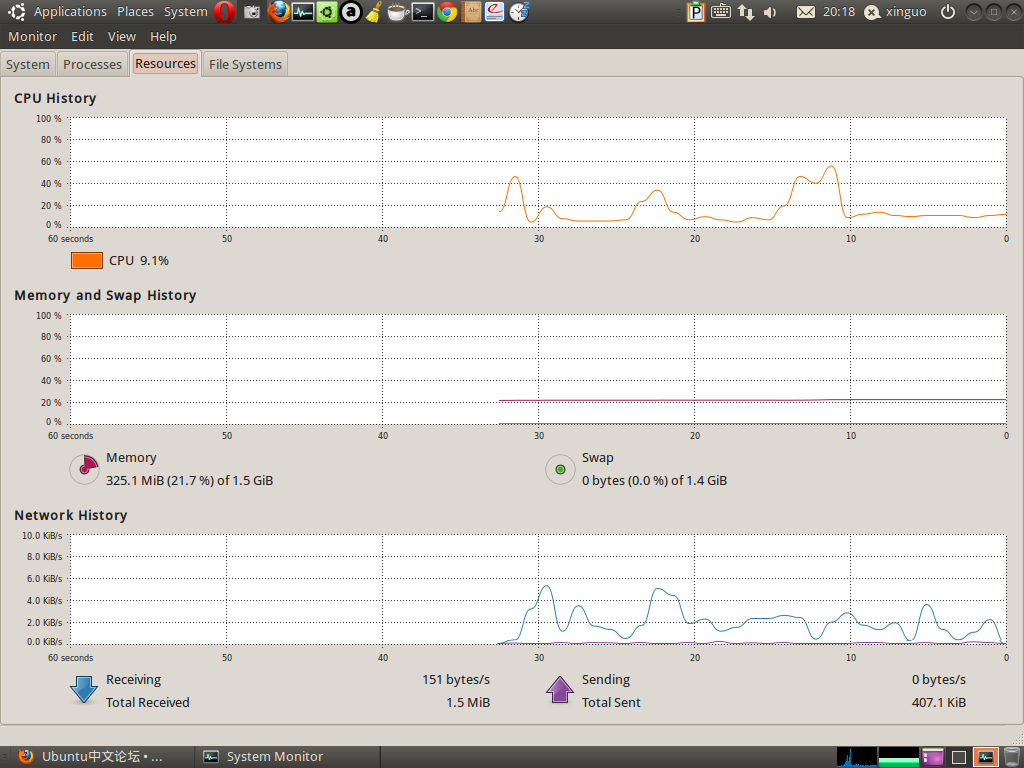The width and height of the screenshot is (1024, 768).
Task: Open the System menu in top panel
Action: tap(185, 12)
